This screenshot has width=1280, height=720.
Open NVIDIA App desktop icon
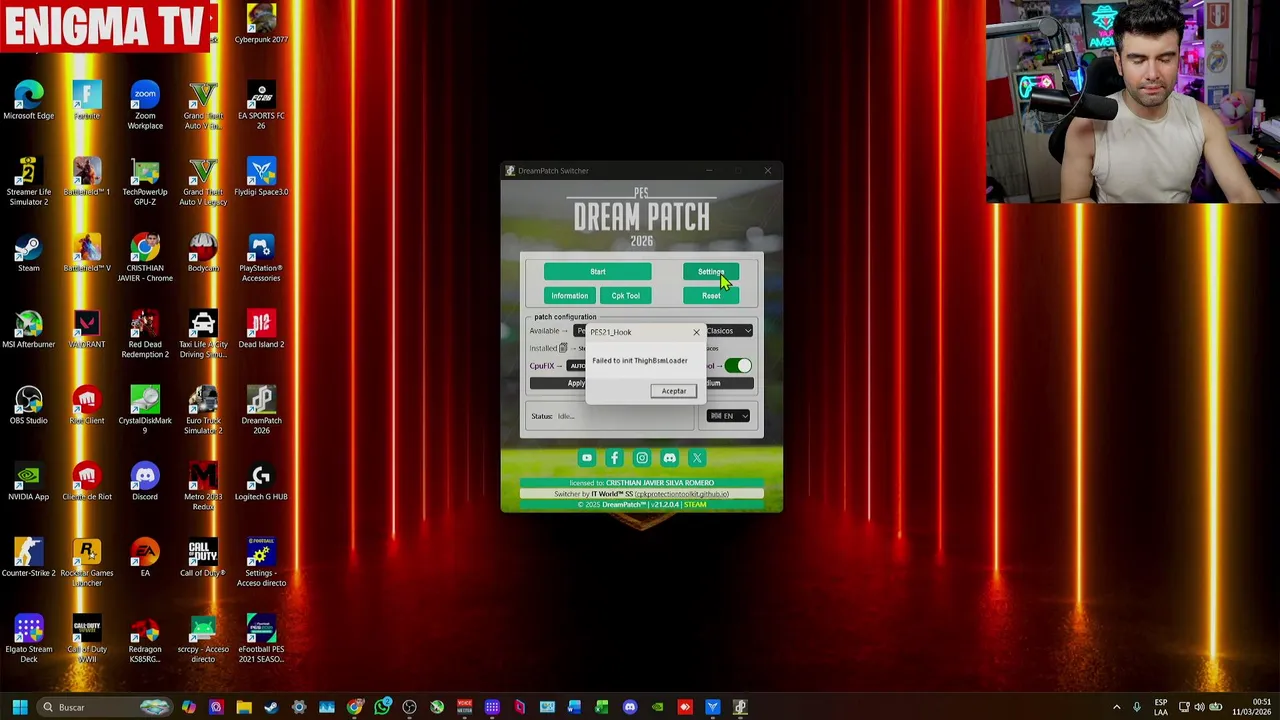pyautogui.click(x=29, y=482)
